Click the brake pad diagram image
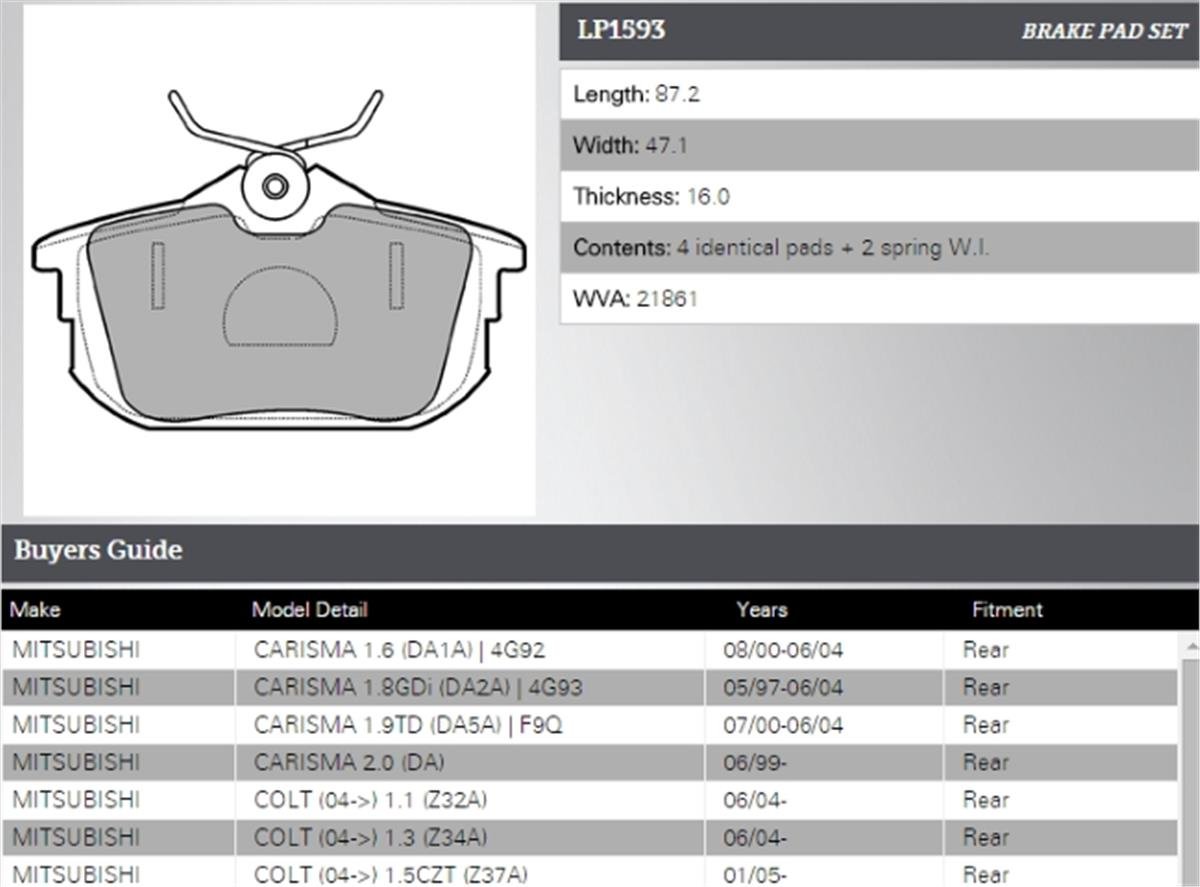The height and width of the screenshot is (887, 1200). (279, 260)
